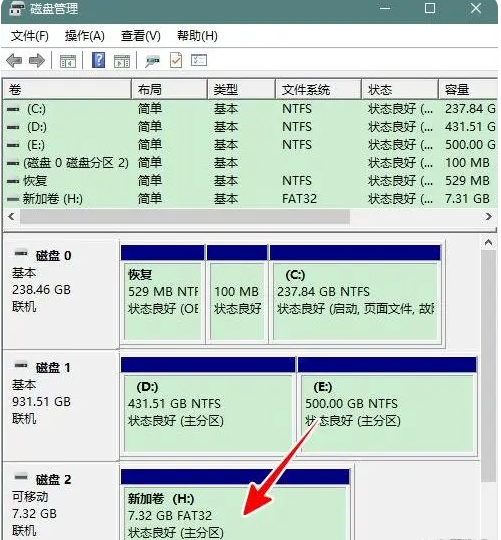Open the 查看(V) menu

[141, 36]
